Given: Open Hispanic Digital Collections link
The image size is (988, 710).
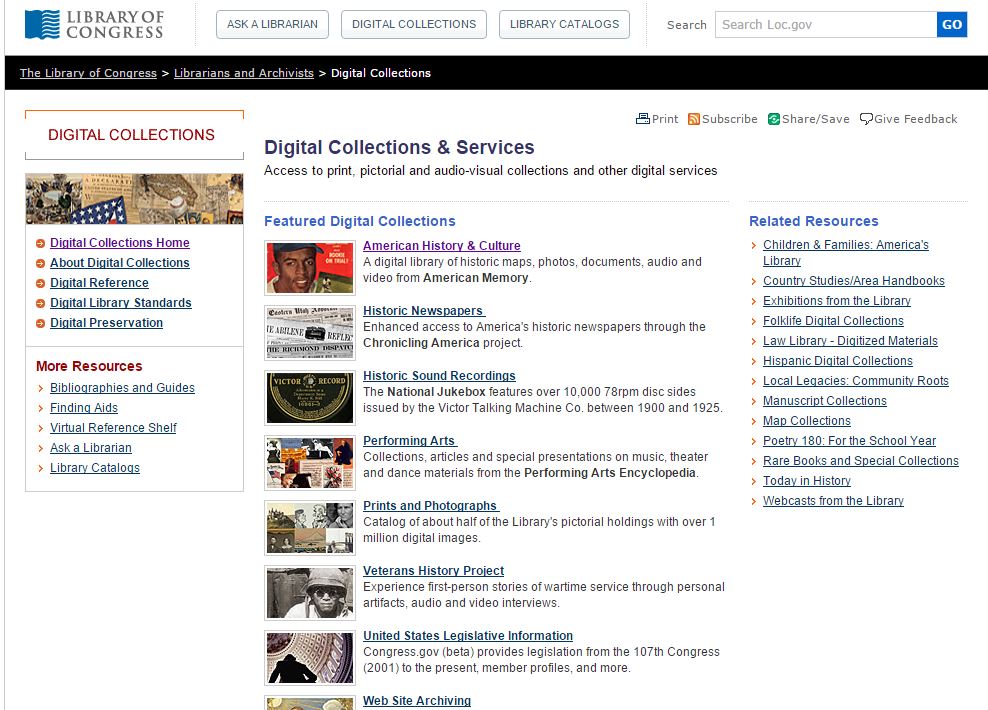Looking at the screenshot, I should tap(838, 360).
